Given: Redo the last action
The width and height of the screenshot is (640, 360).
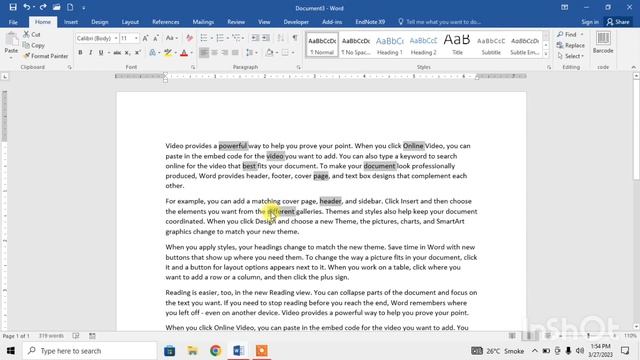Looking at the screenshot, I should pos(42,7).
